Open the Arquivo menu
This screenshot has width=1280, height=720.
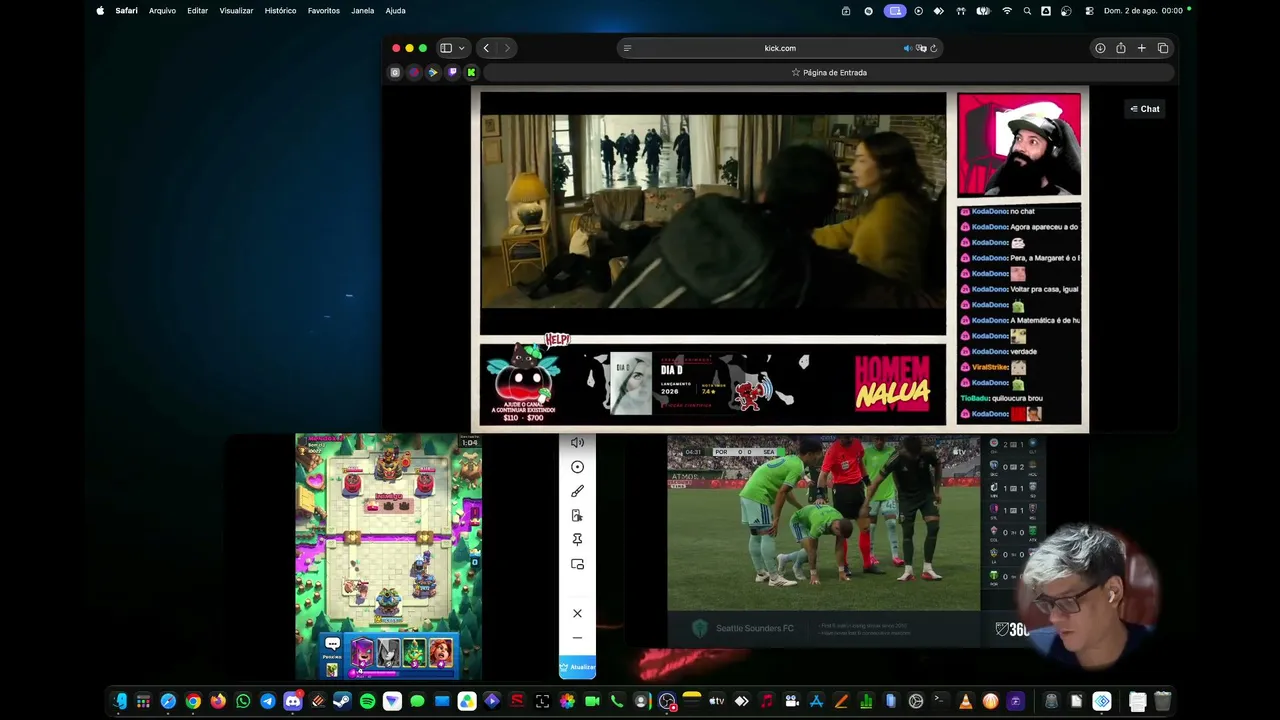162,11
